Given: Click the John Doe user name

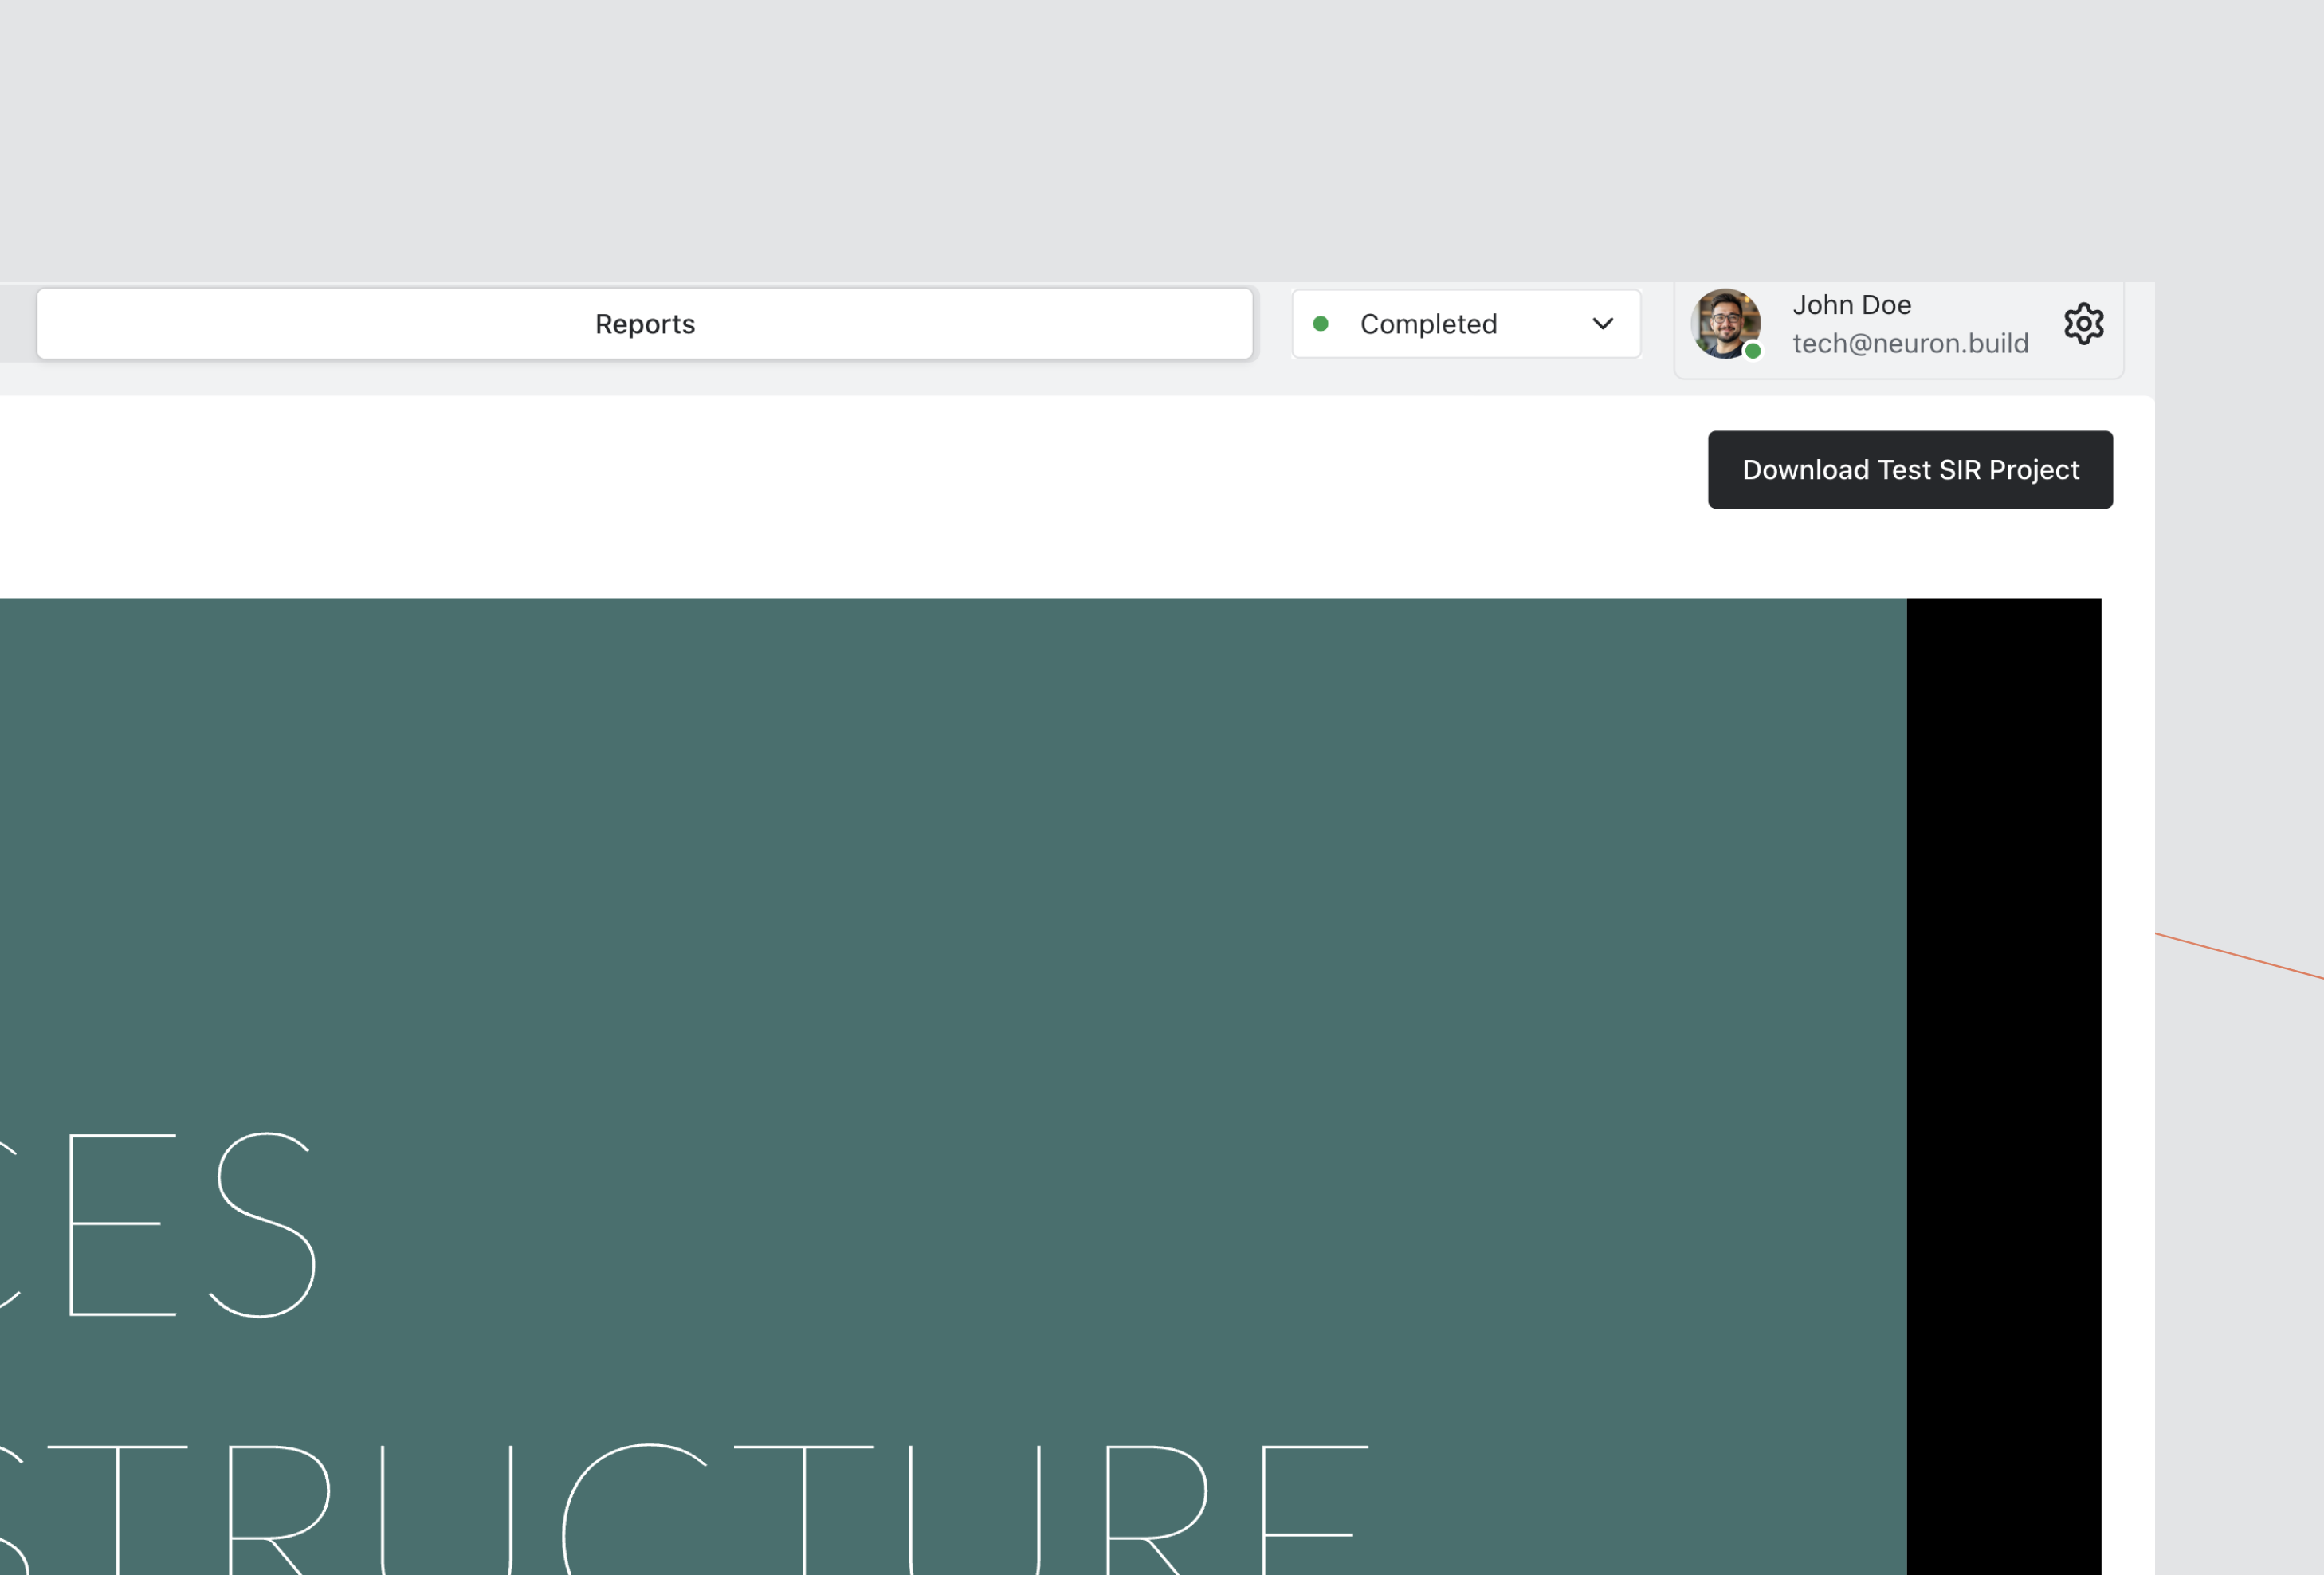Looking at the screenshot, I should (x=1851, y=305).
